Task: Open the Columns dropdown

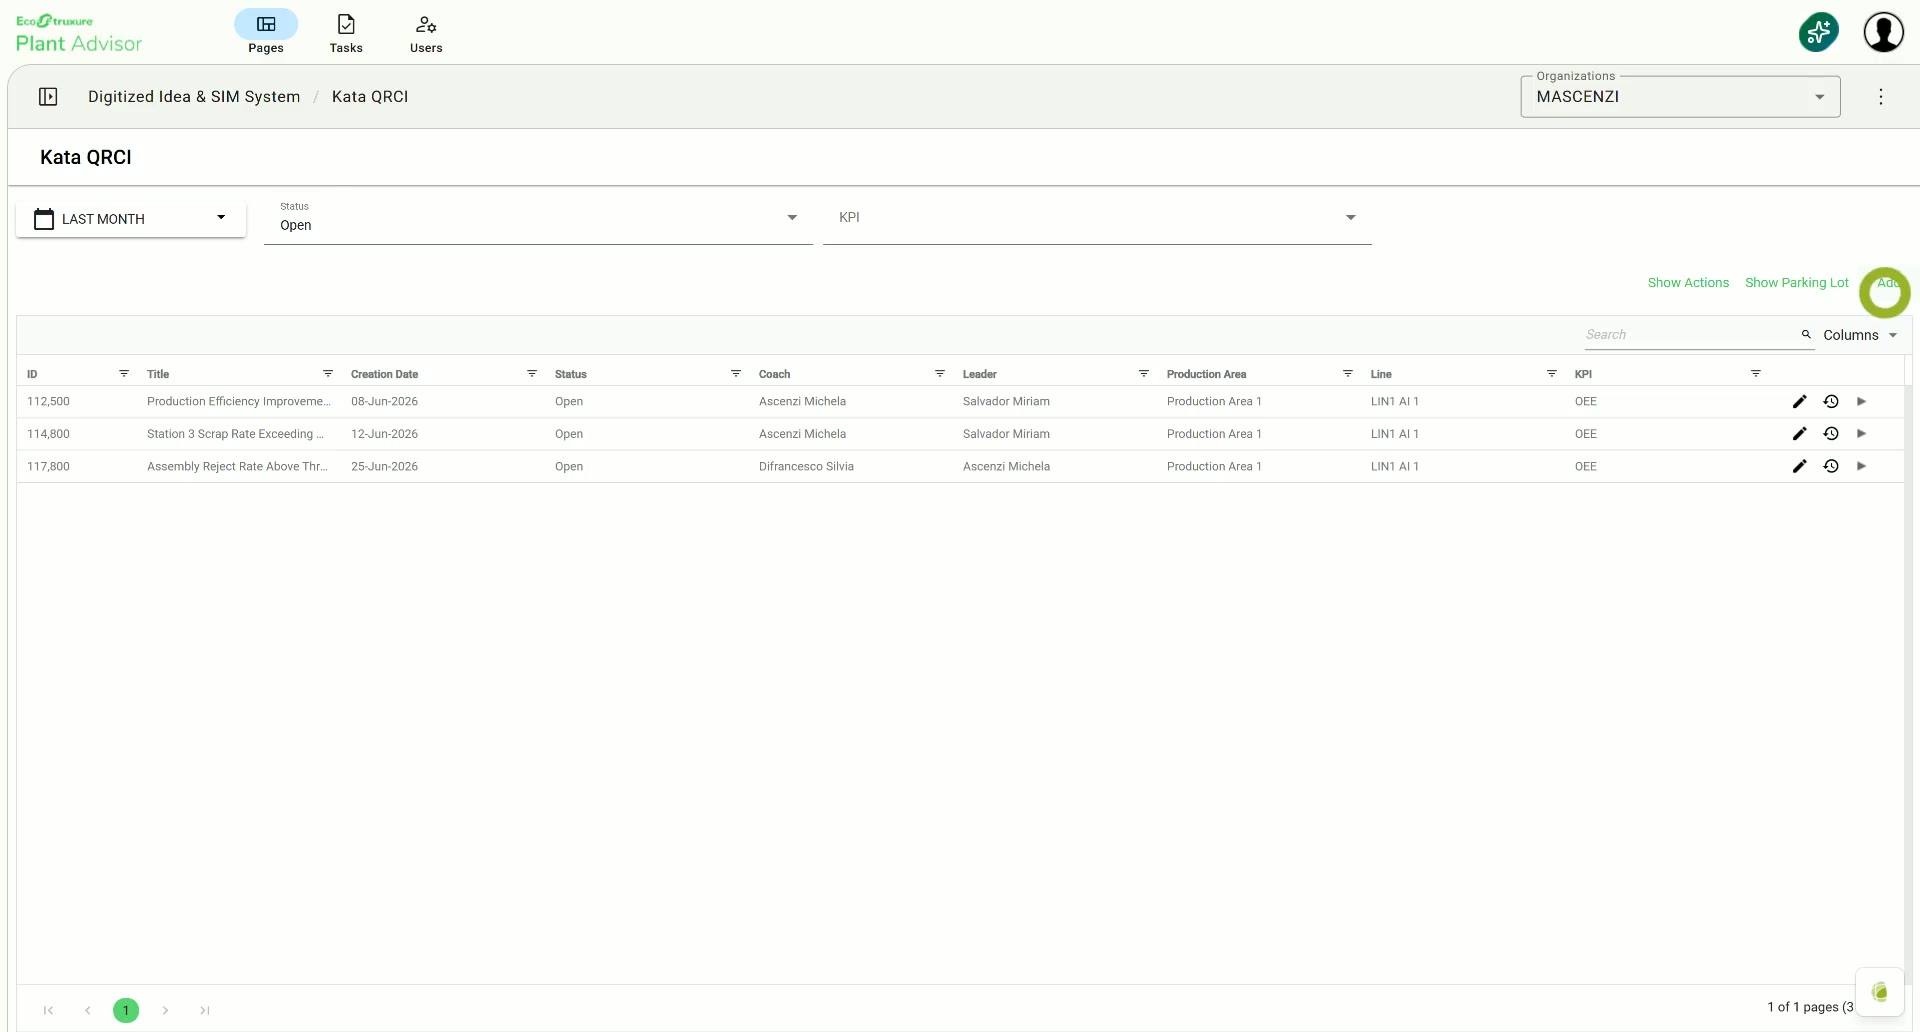Action: (1860, 335)
